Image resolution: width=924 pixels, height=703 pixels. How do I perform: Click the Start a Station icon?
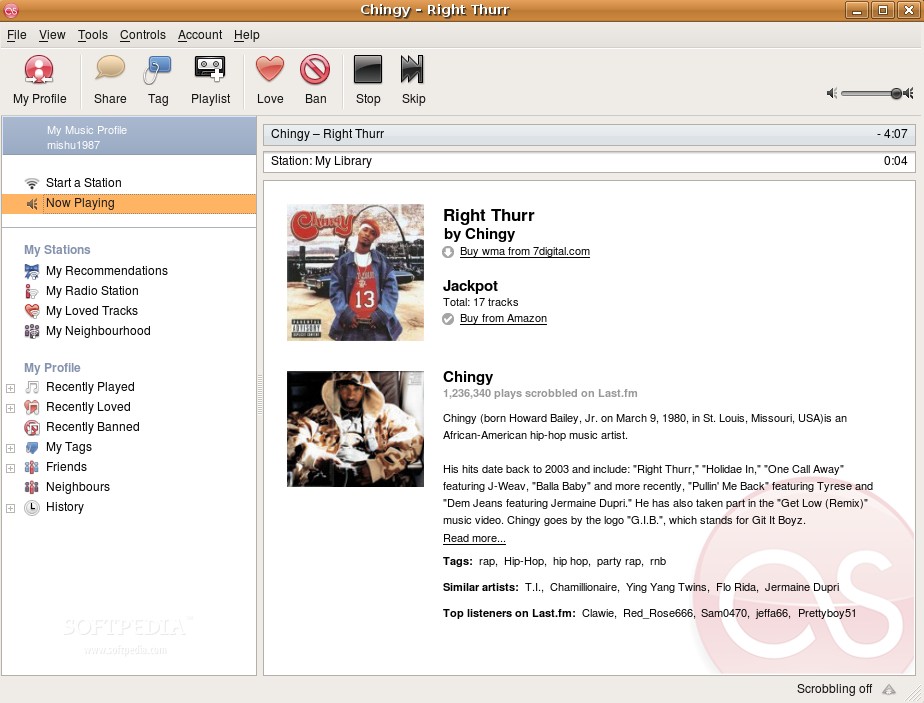pyautogui.click(x=32, y=183)
